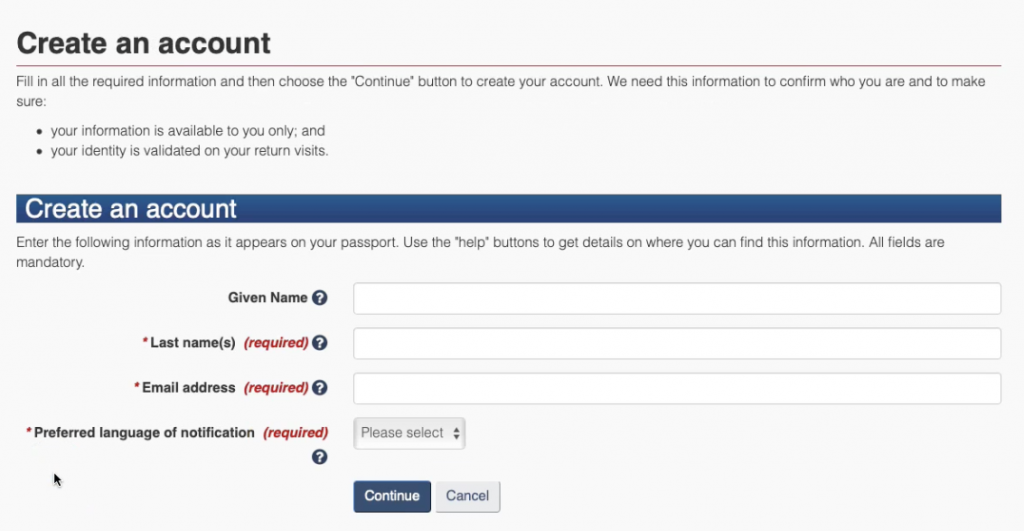
Task: Click the "your identity is validated" bullet text
Action: [x=189, y=152]
